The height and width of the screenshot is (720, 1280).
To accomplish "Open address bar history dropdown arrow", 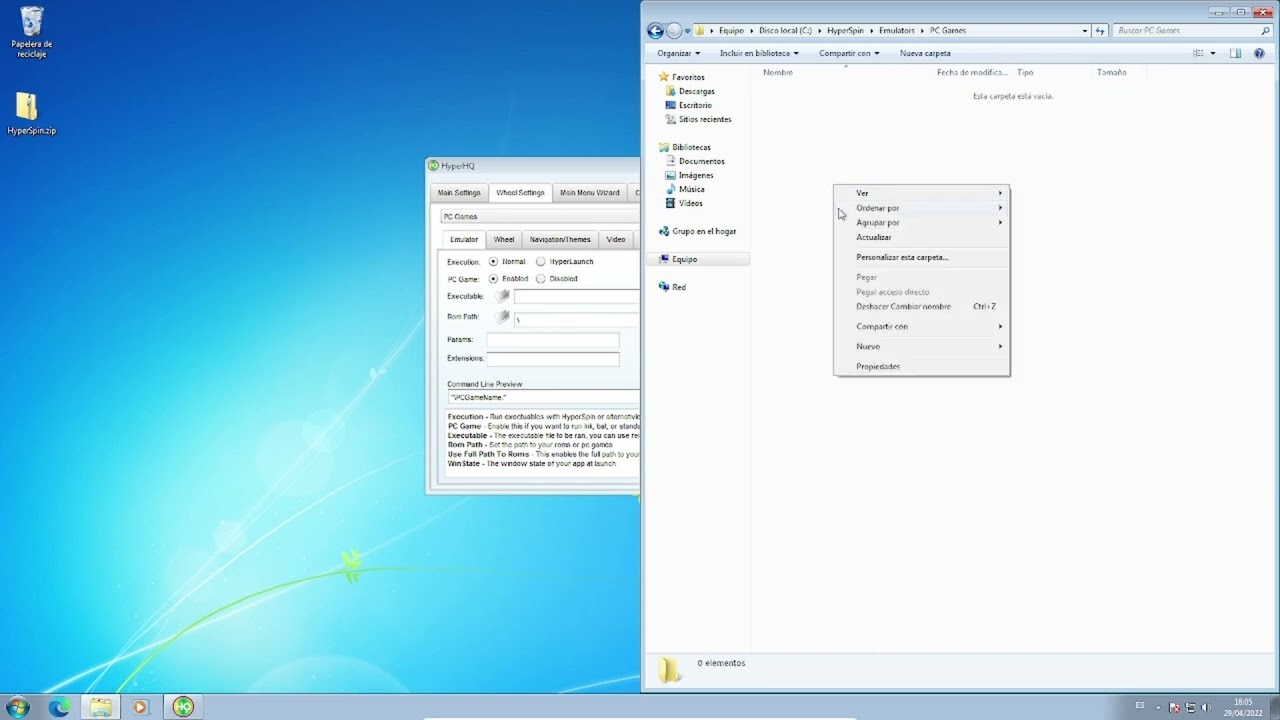I will pos(1085,31).
